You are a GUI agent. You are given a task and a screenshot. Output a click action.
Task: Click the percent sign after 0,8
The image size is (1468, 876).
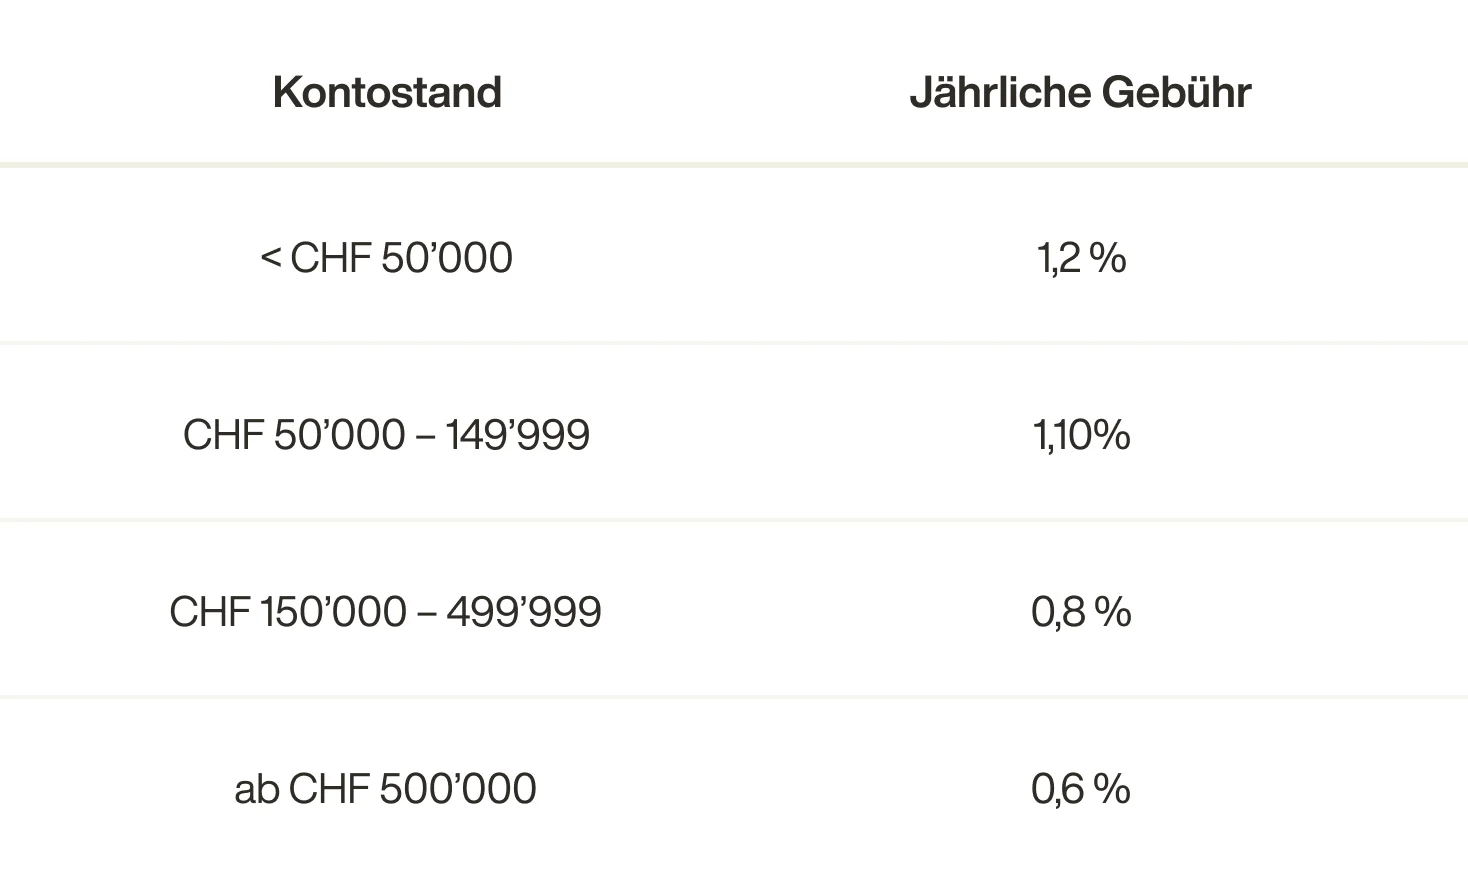pos(1113,612)
